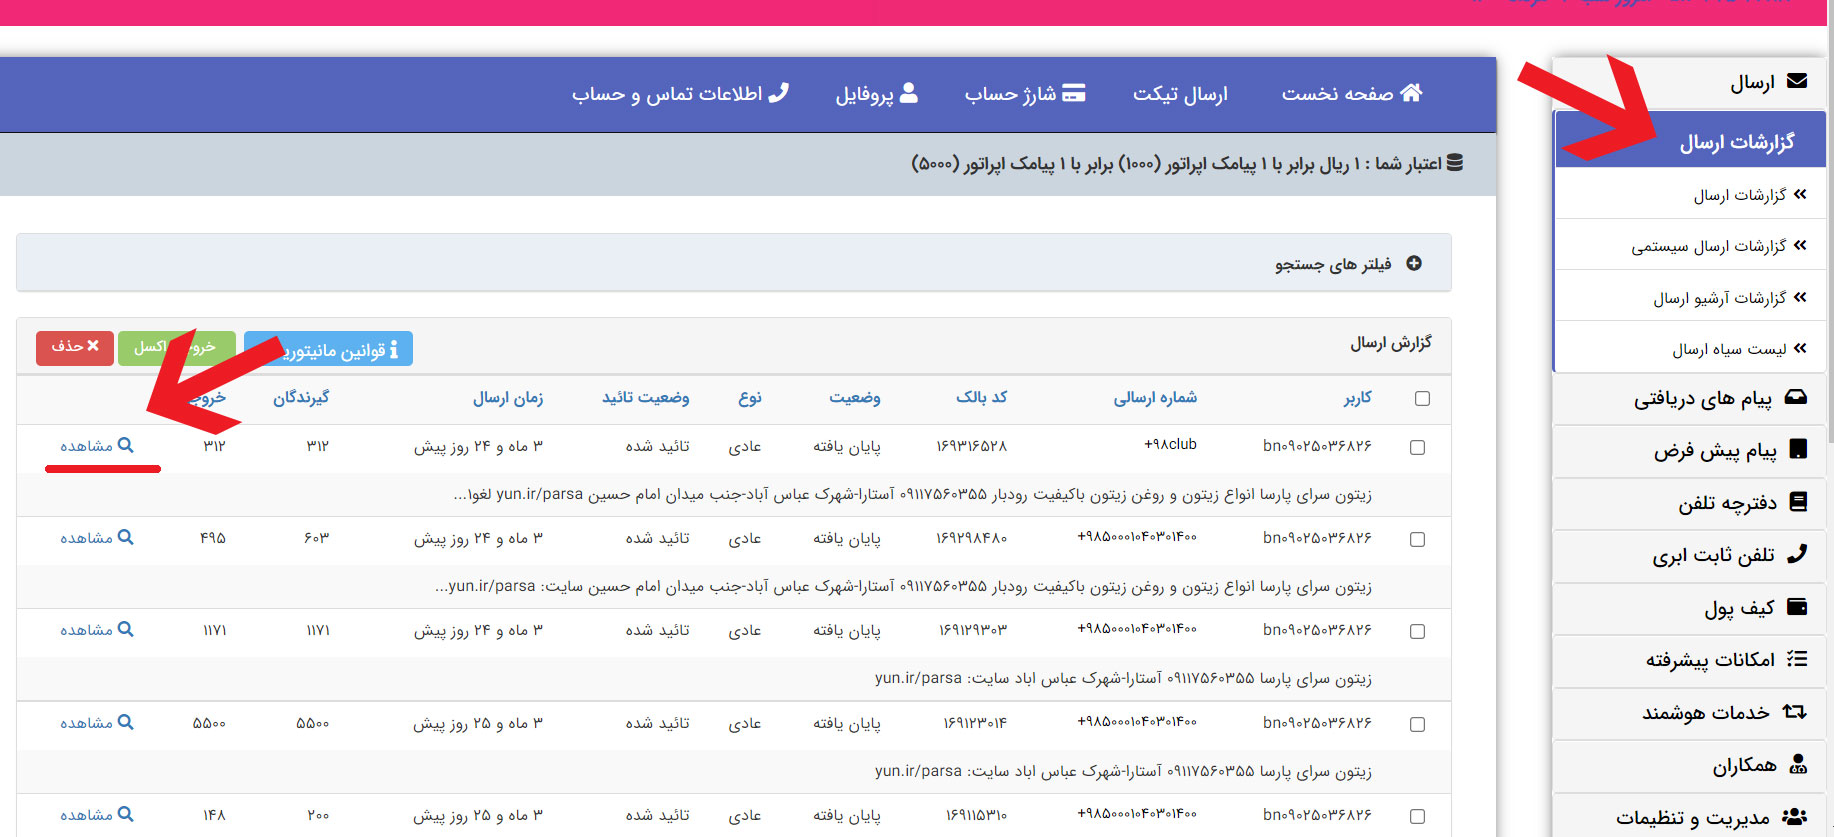
Task: Select گزارشات ارسال سیستمی submenu item
Action: pos(1708,246)
